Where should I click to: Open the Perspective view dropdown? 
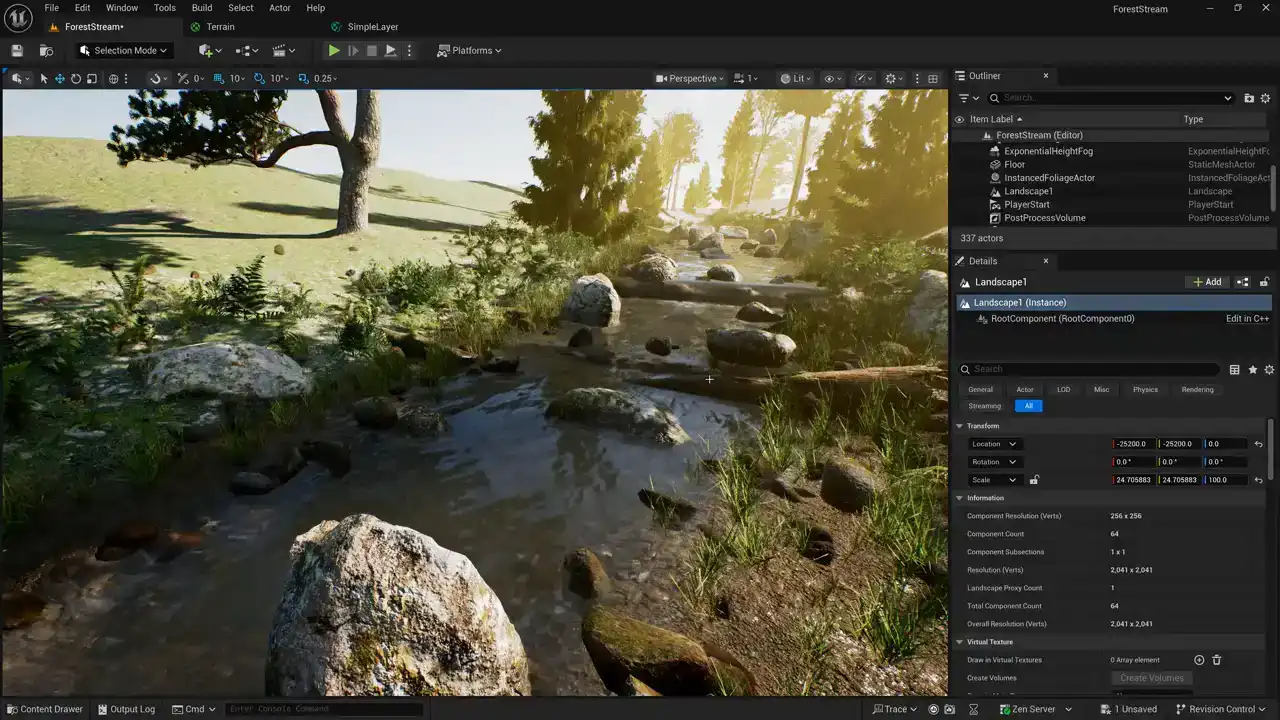tap(690, 79)
